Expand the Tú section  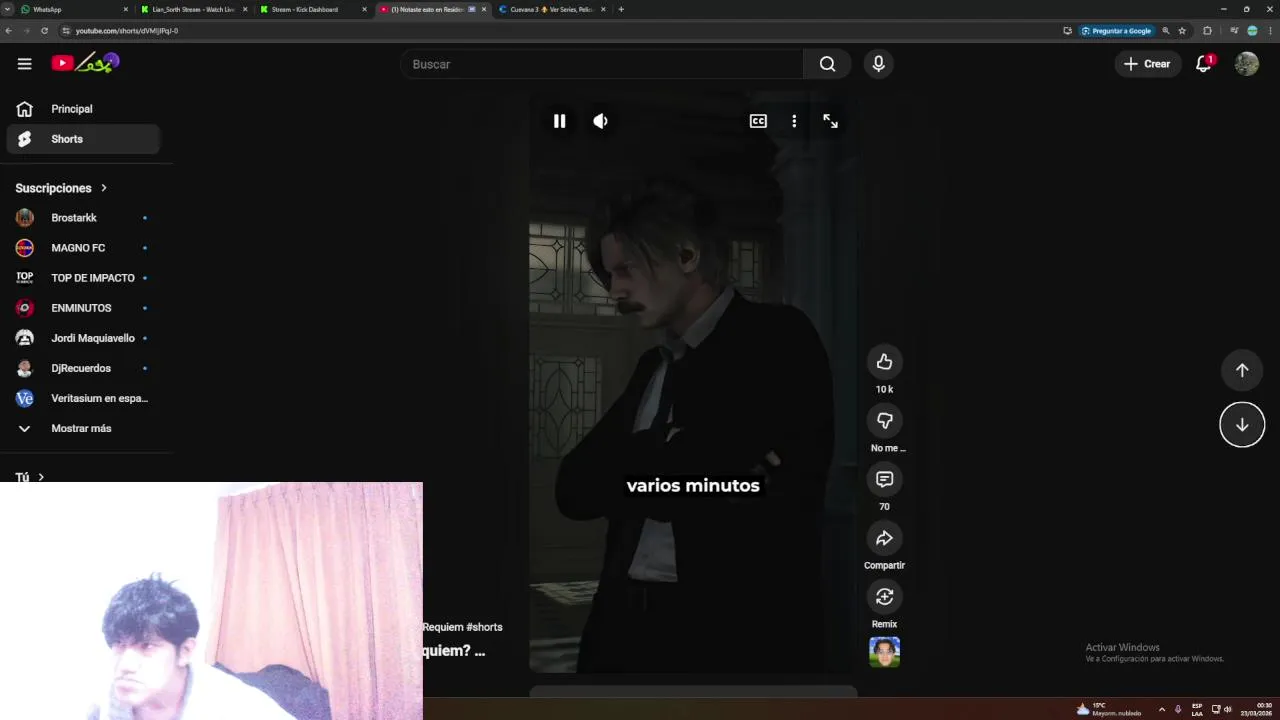[x=30, y=478]
